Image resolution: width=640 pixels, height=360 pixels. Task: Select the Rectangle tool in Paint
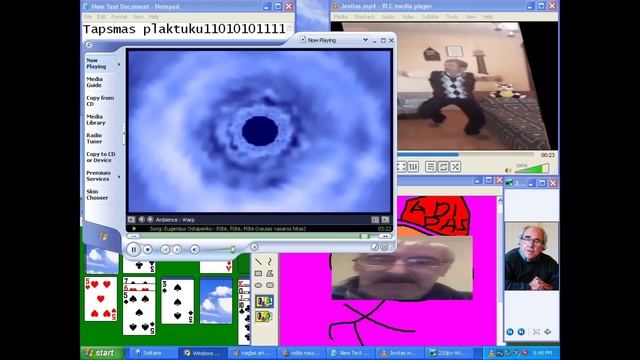tap(258, 273)
